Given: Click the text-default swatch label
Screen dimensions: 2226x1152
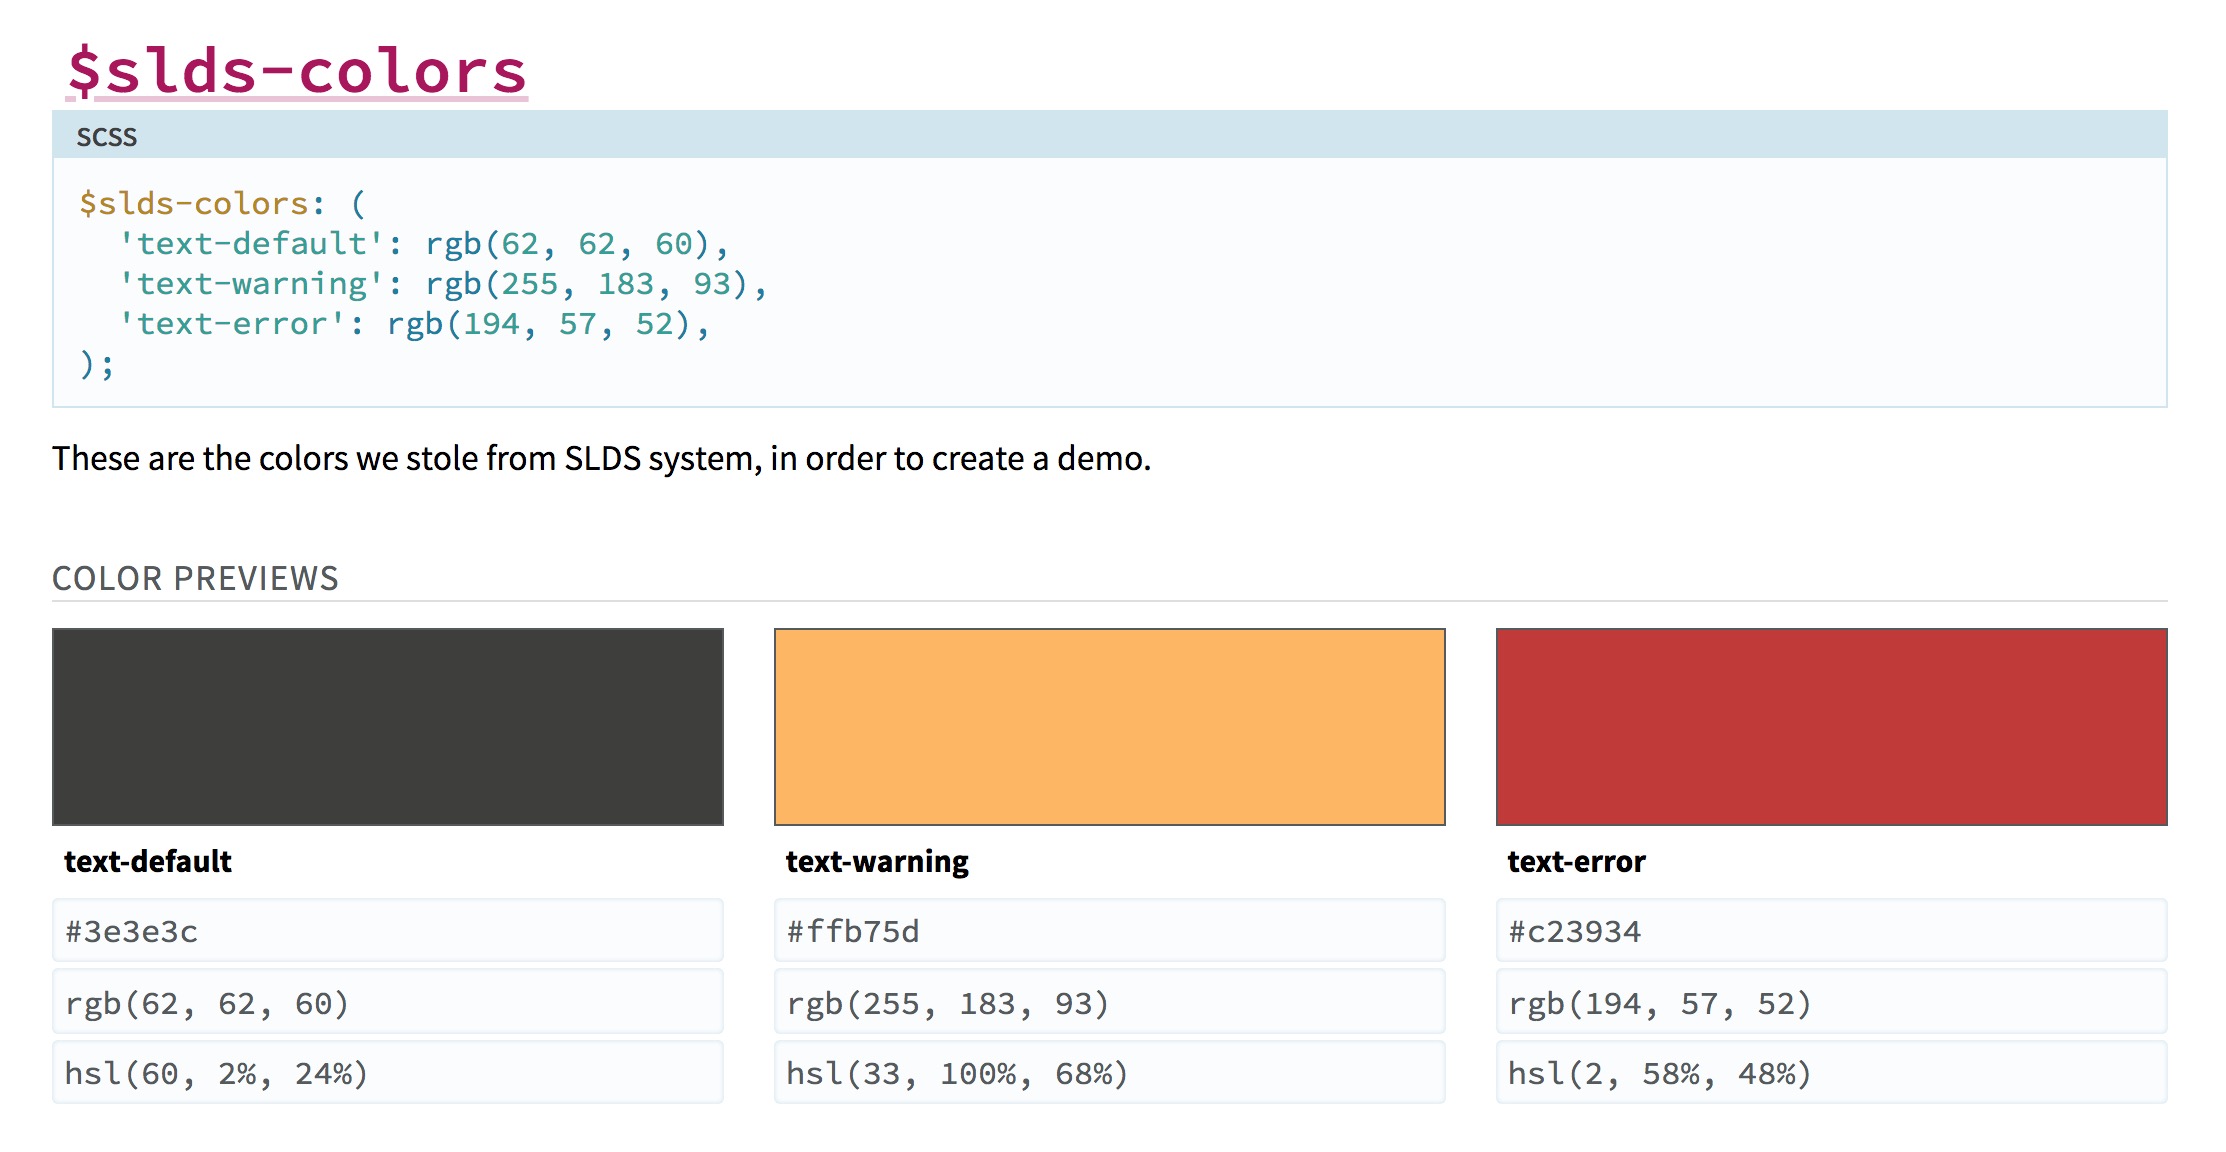Looking at the screenshot, I should pyautogui.click(x=147, y=860).
